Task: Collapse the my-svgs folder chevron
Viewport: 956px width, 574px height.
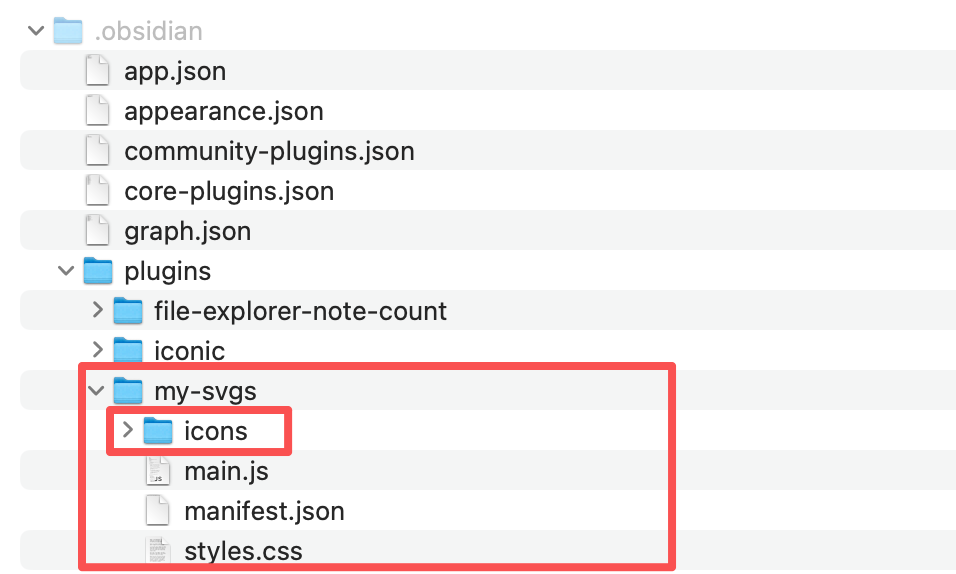Action: (x=97, y=390)
